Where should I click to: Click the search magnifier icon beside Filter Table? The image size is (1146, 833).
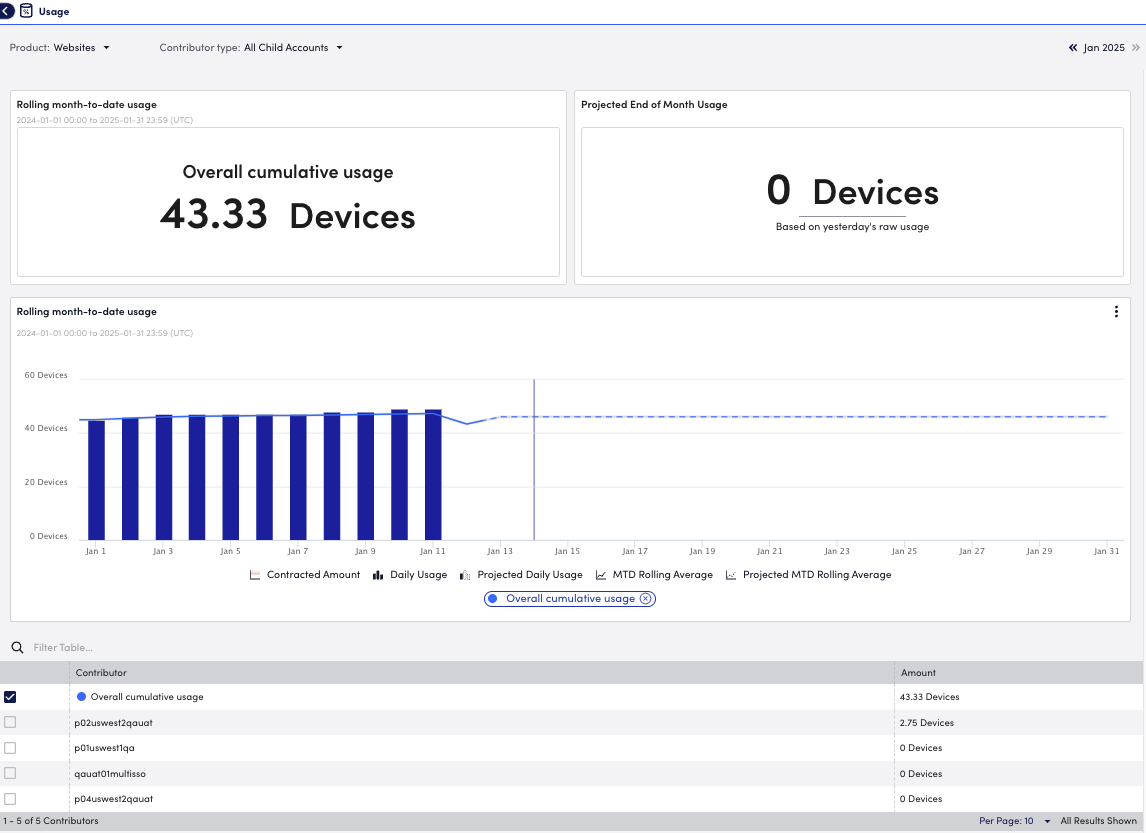point(17,647)
